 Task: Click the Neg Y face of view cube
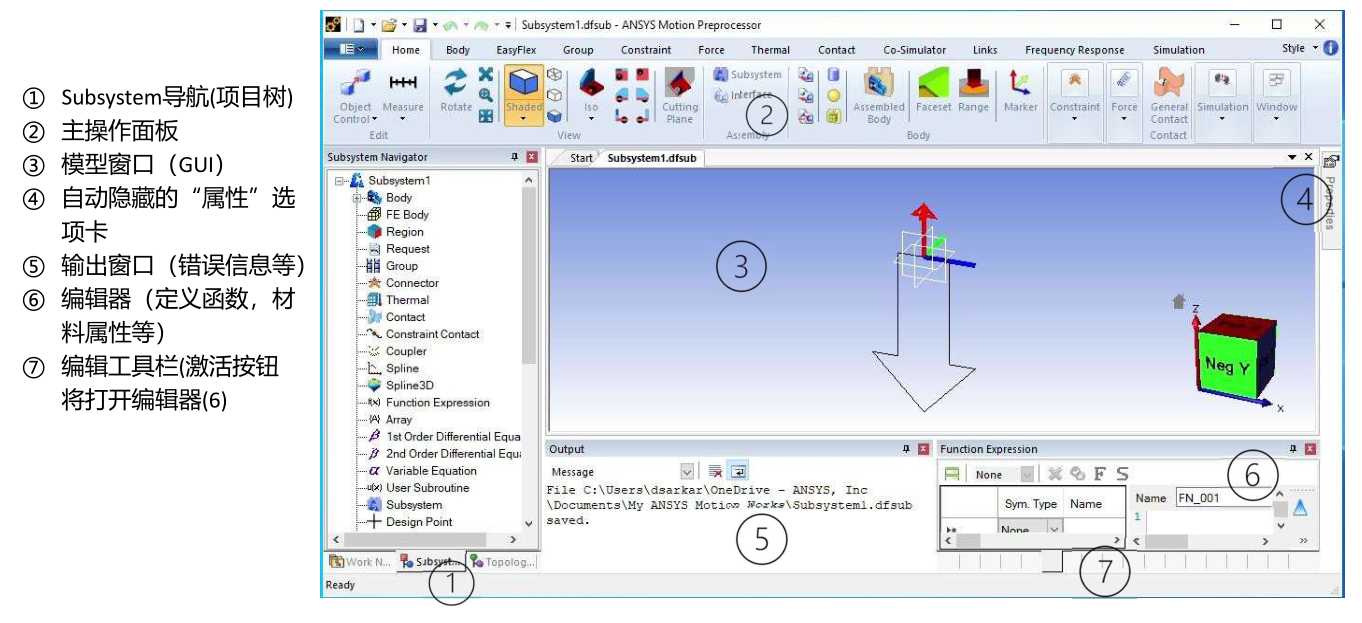[1225, 367]
